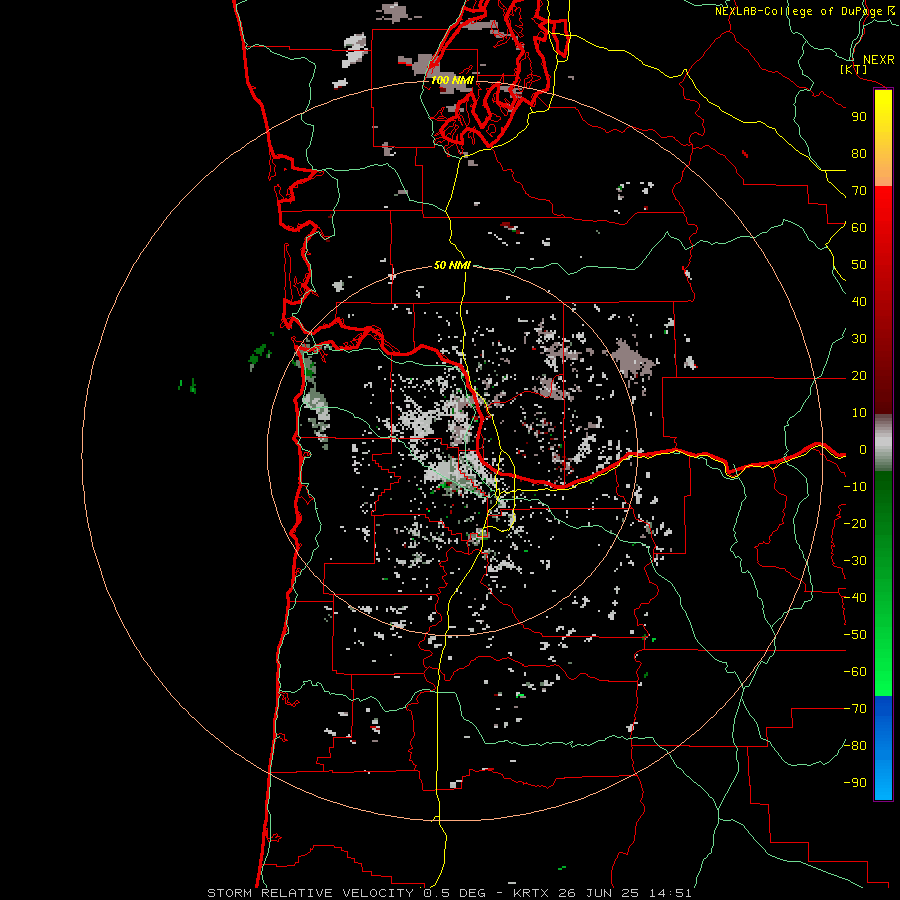900x900 pixels.
Task: Click the positive 50 knot scale label
Action: click(x=859, y=265)
